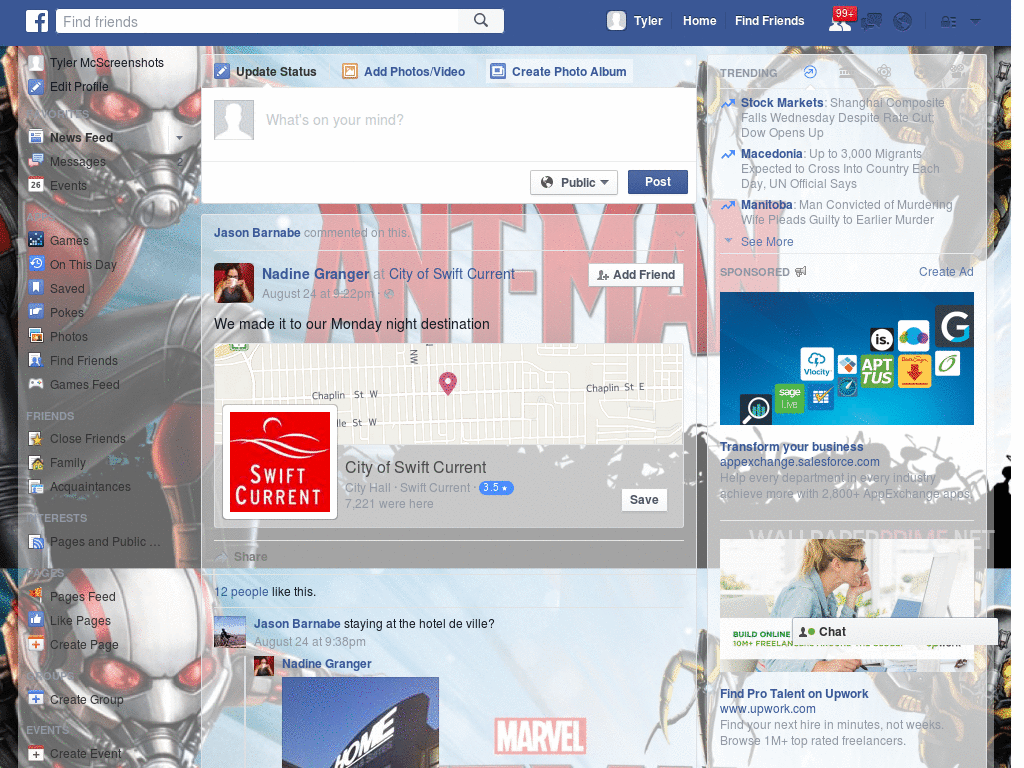The height and width of the screenshot is (768, 1024).
Task: Open the Create Ad link
Action: coord(946,272)
